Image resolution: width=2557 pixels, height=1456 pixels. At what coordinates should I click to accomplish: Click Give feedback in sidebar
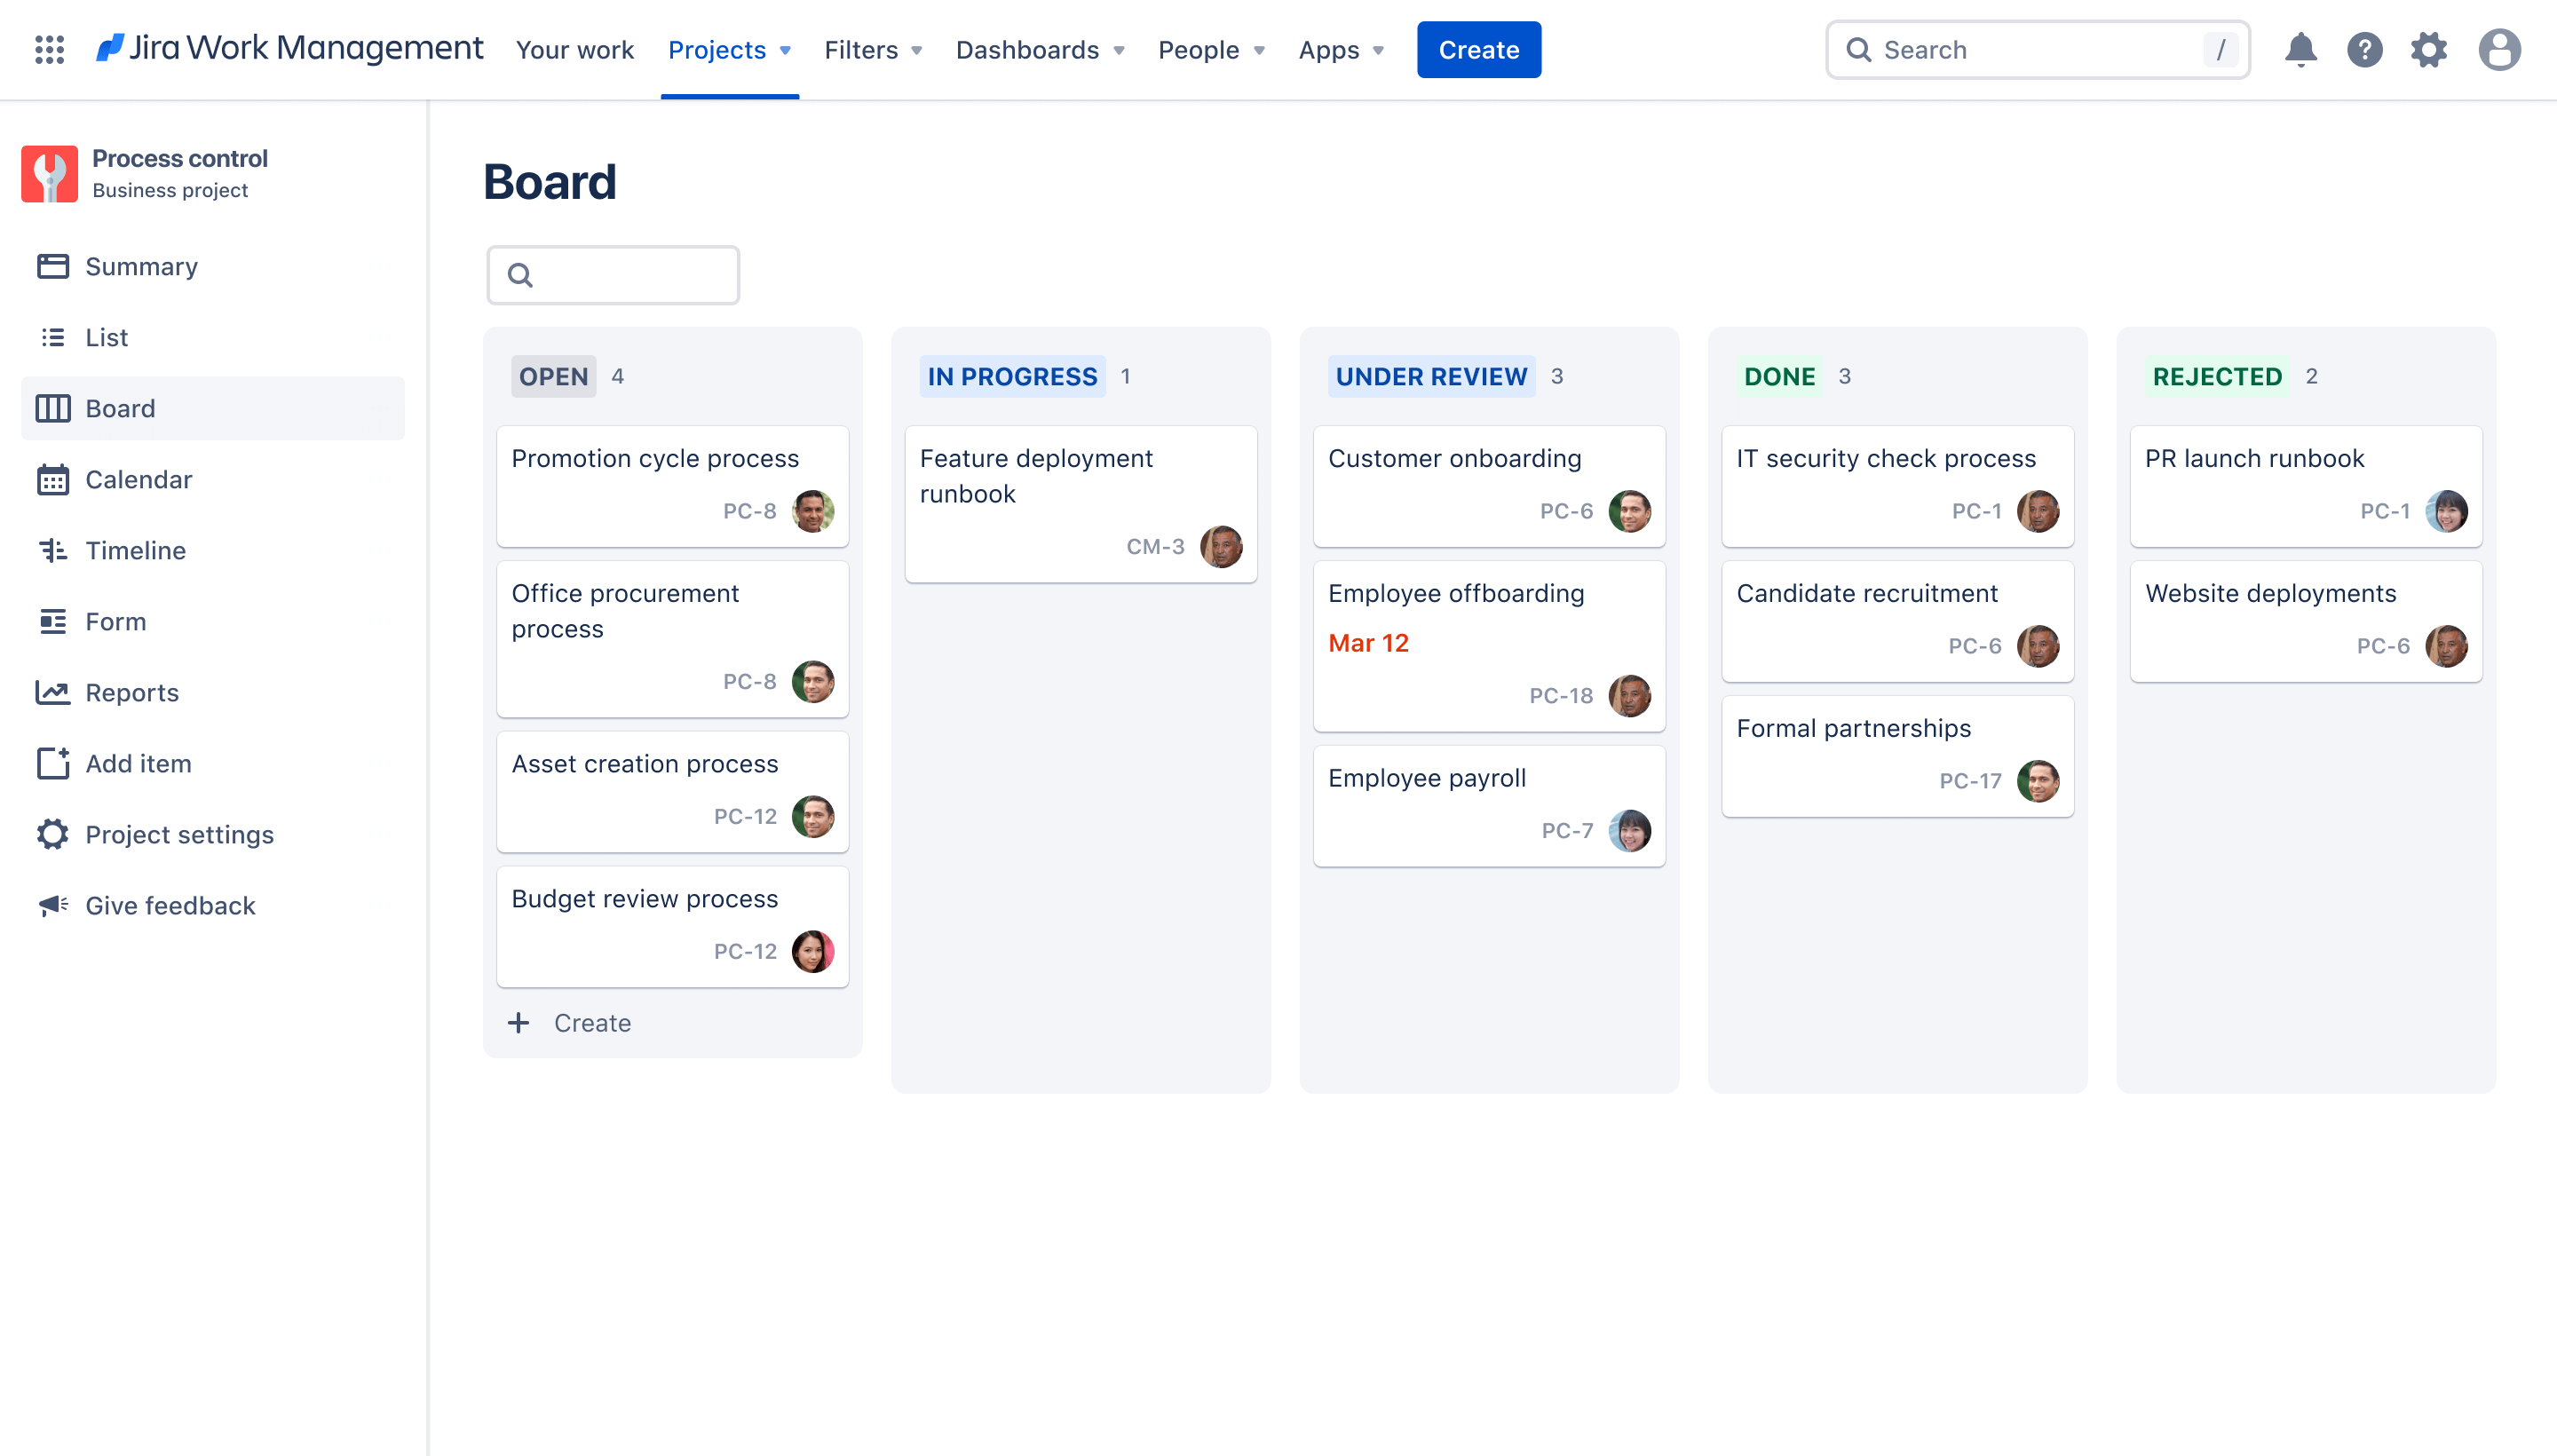(x=170, y=905)
